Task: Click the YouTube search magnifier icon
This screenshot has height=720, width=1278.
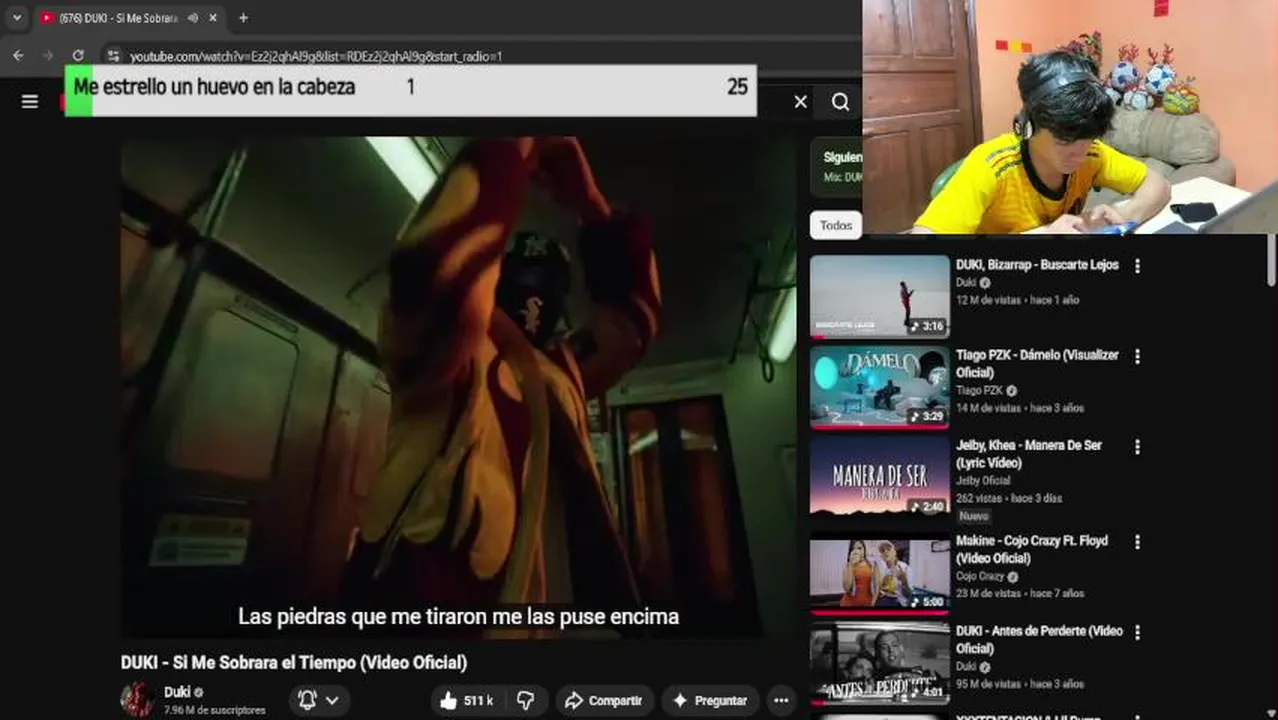Action: [841, 101]
